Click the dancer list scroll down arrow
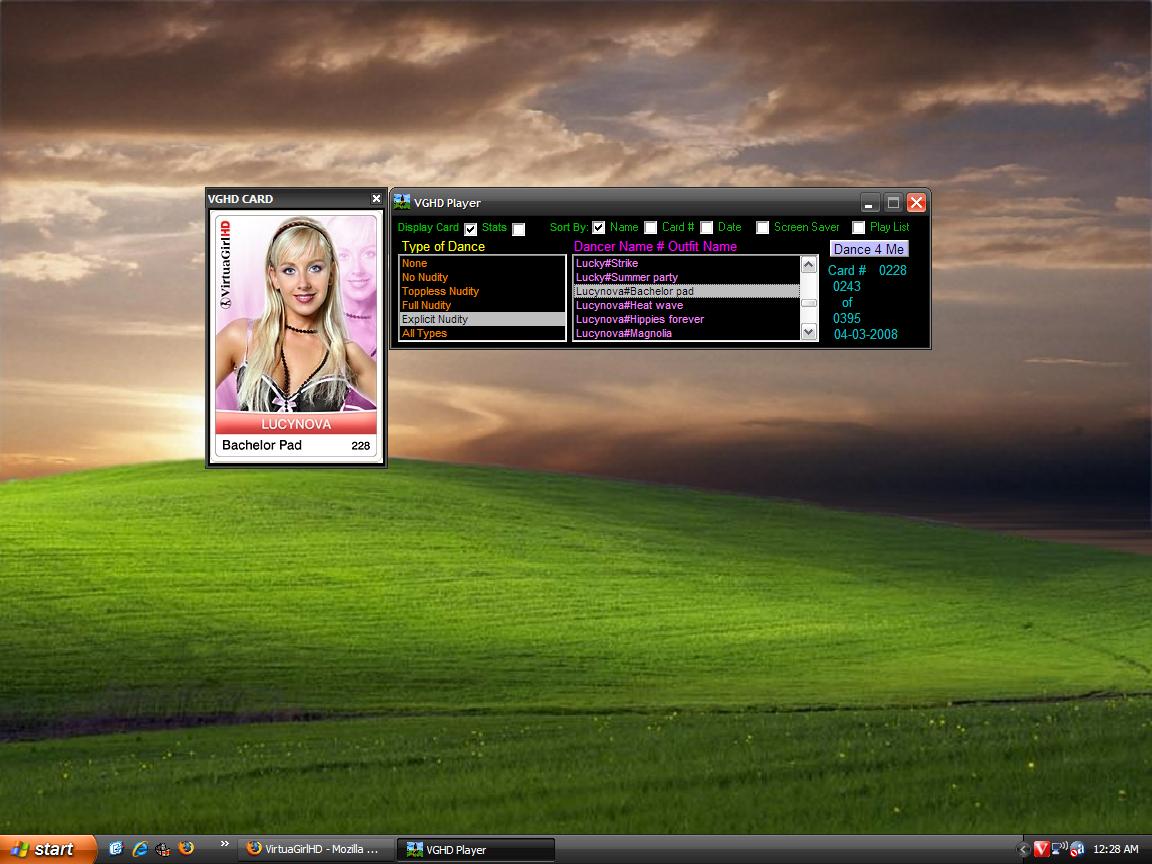 [x=809, y=331]
